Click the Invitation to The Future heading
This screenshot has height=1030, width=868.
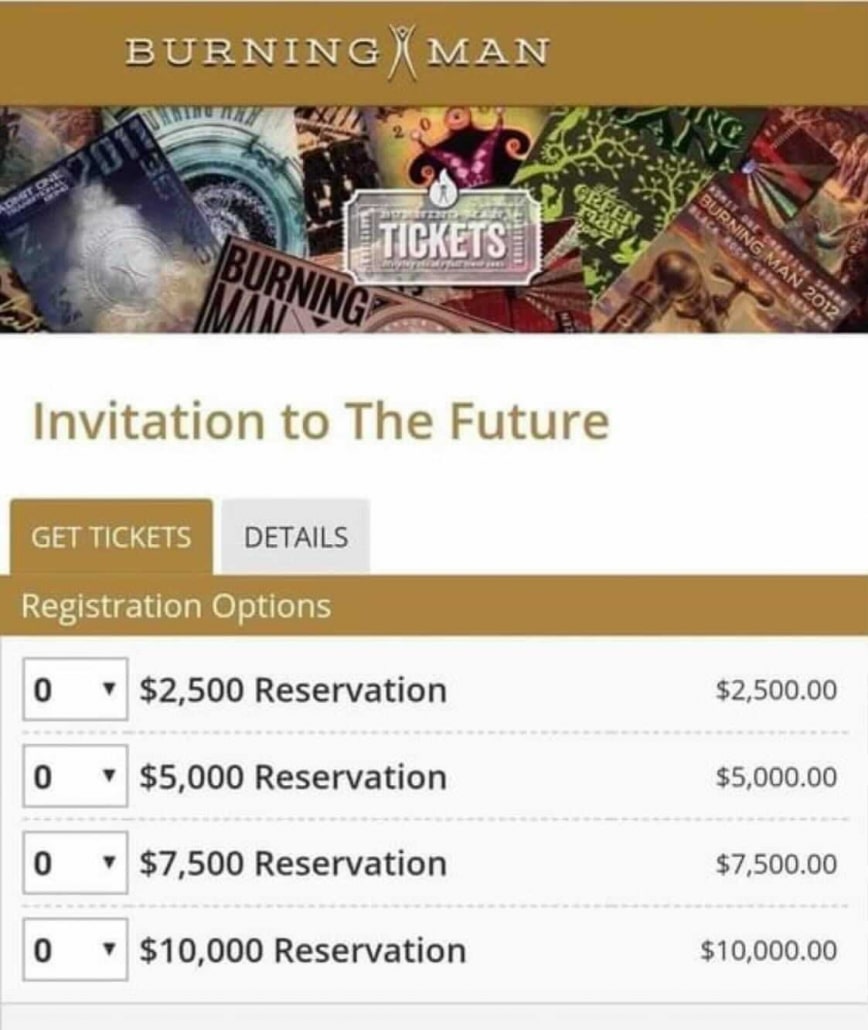pos(320,421)
